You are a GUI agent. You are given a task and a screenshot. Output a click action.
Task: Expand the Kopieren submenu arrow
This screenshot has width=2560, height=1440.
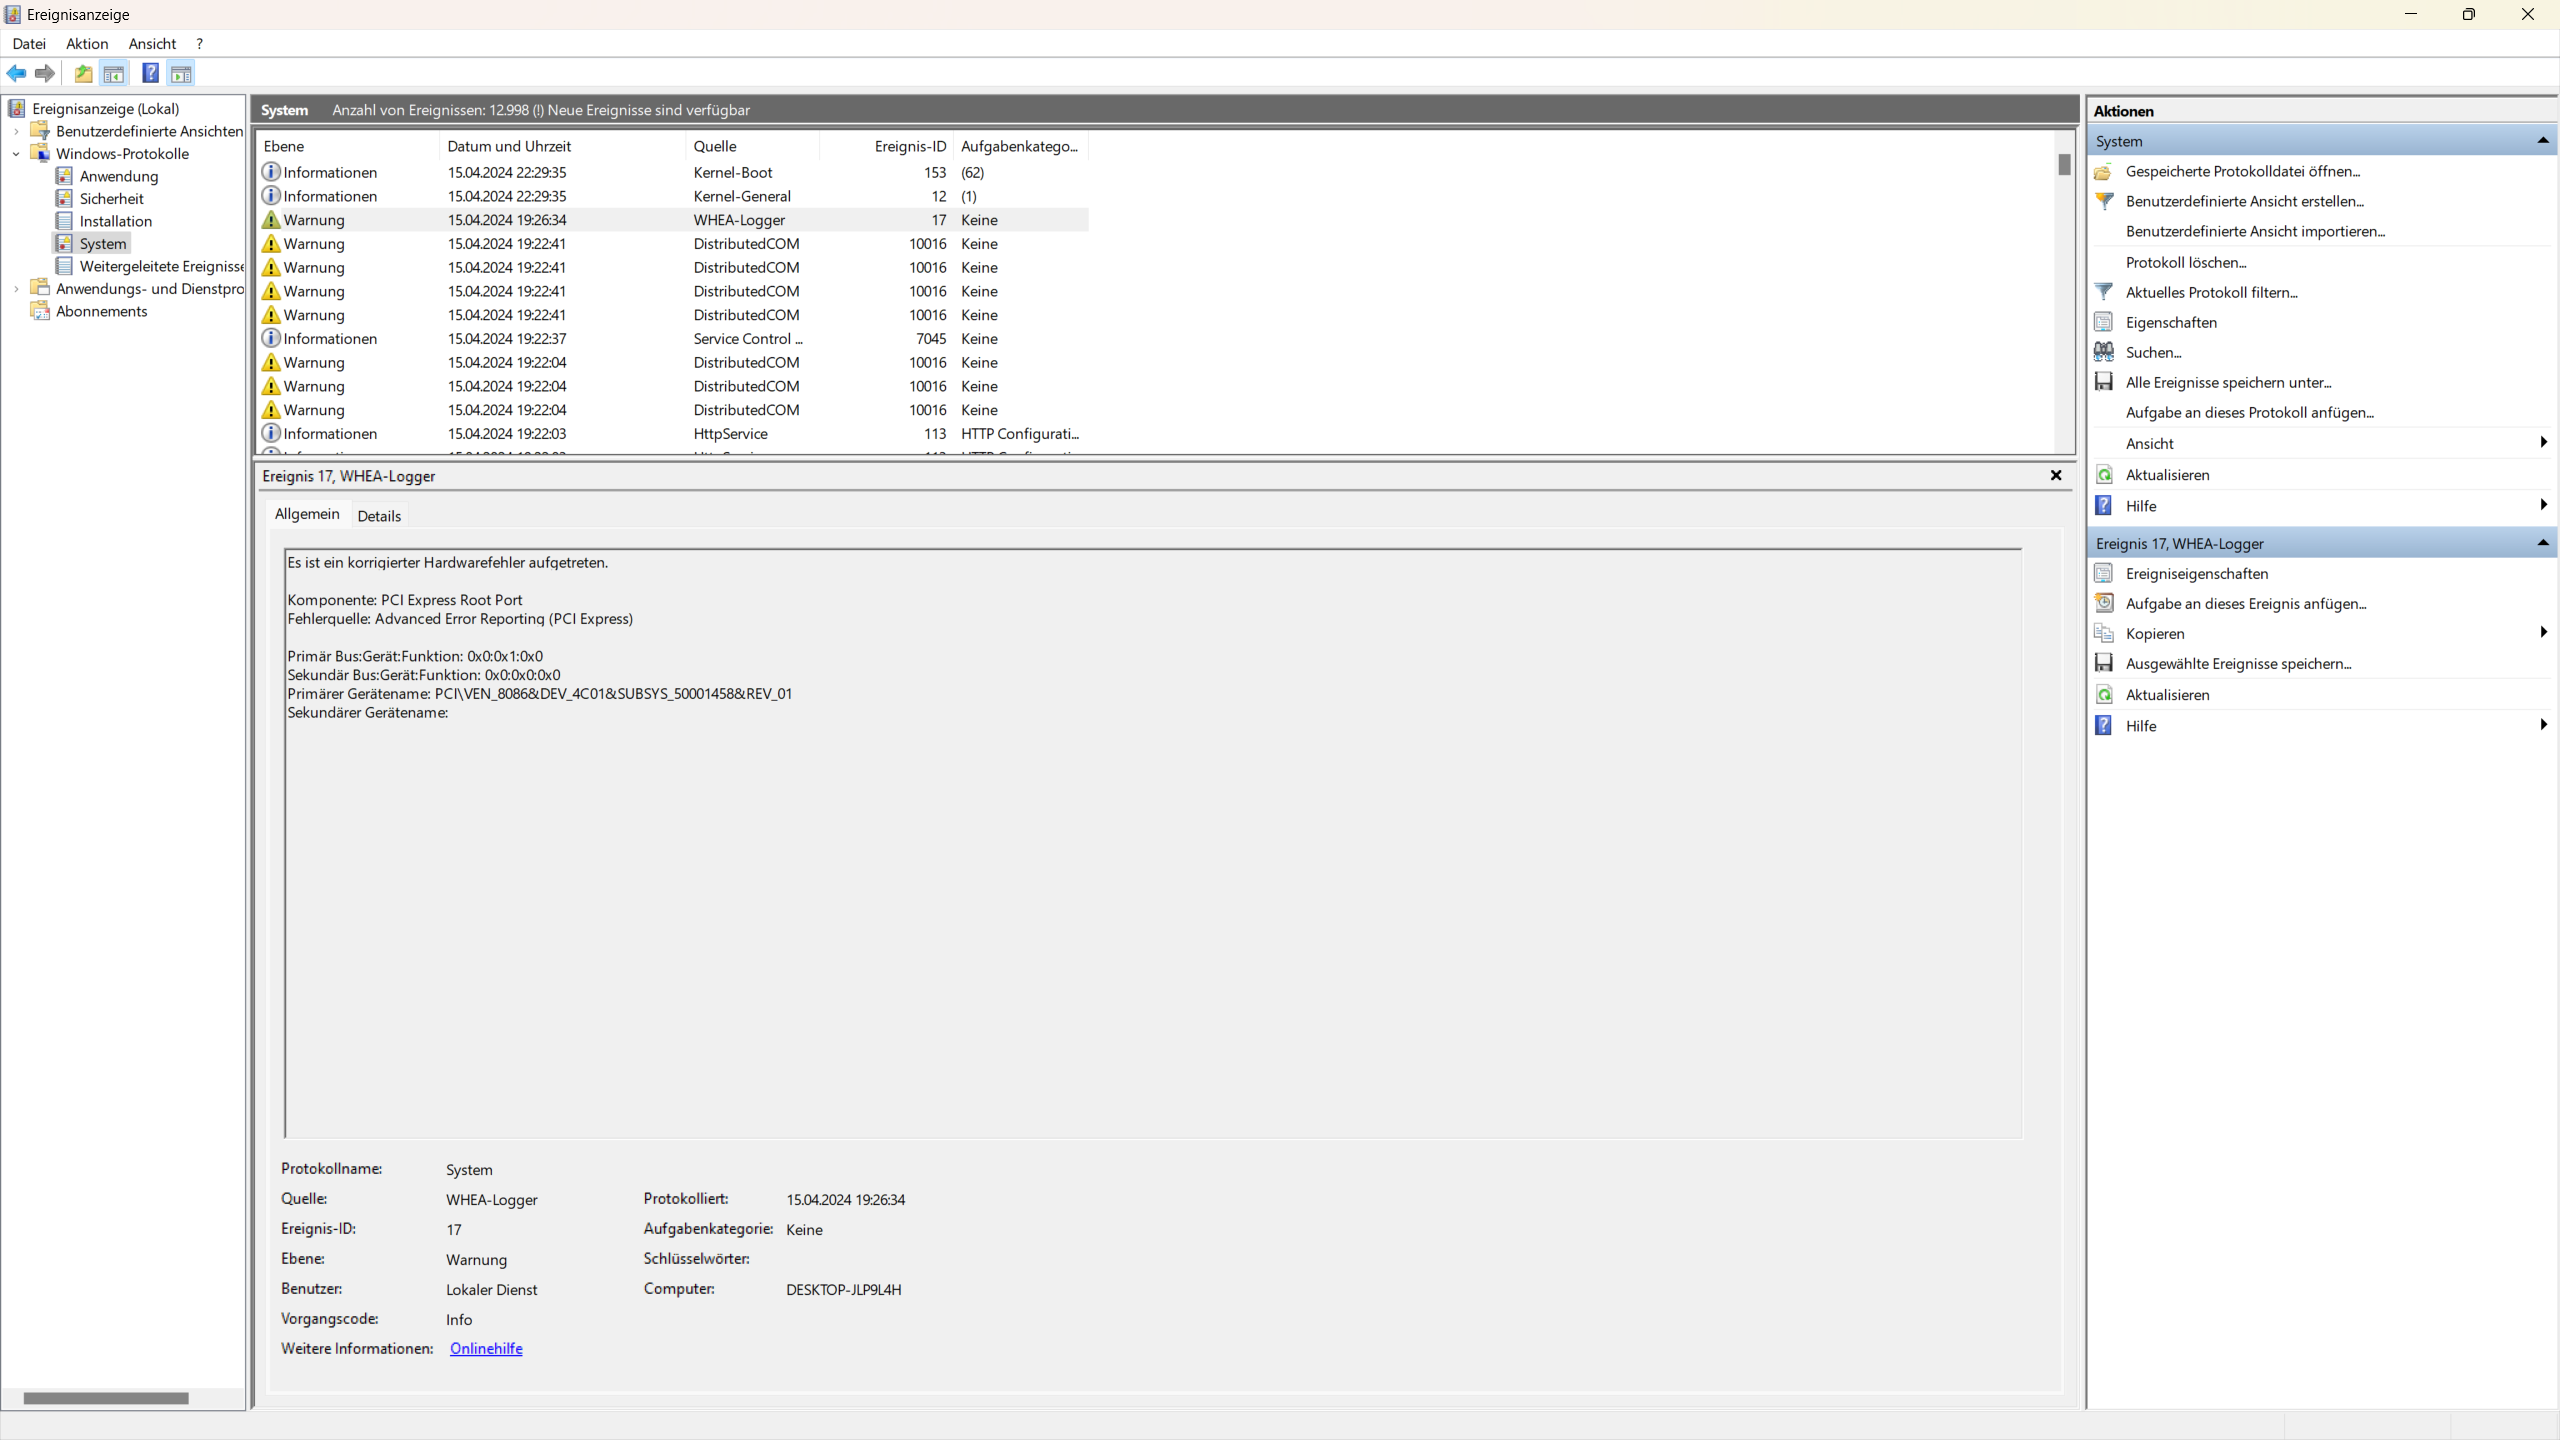click(2542, 633)
